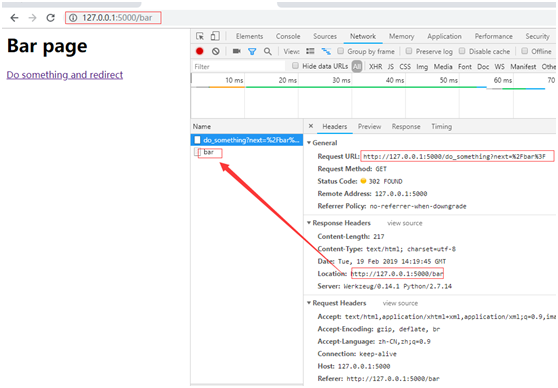Follow the Do something and redirect link
Viewport: 558px width, 388px height.
[x=65, y=75]
